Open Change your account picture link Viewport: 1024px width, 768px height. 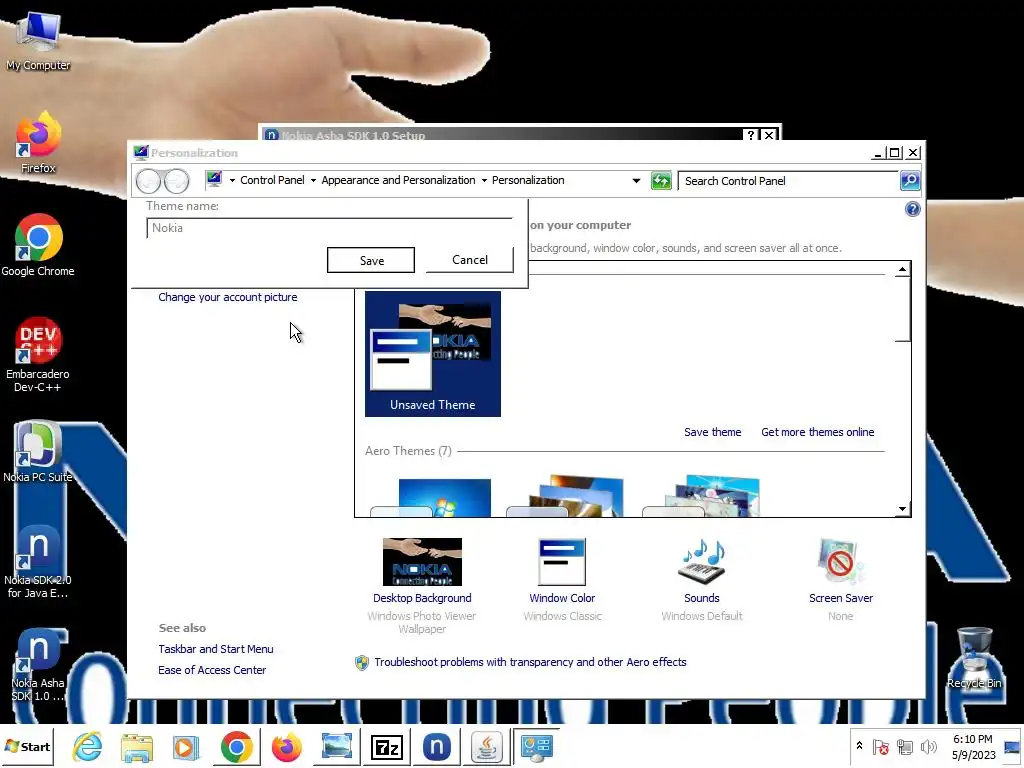(x=227, y=297)
